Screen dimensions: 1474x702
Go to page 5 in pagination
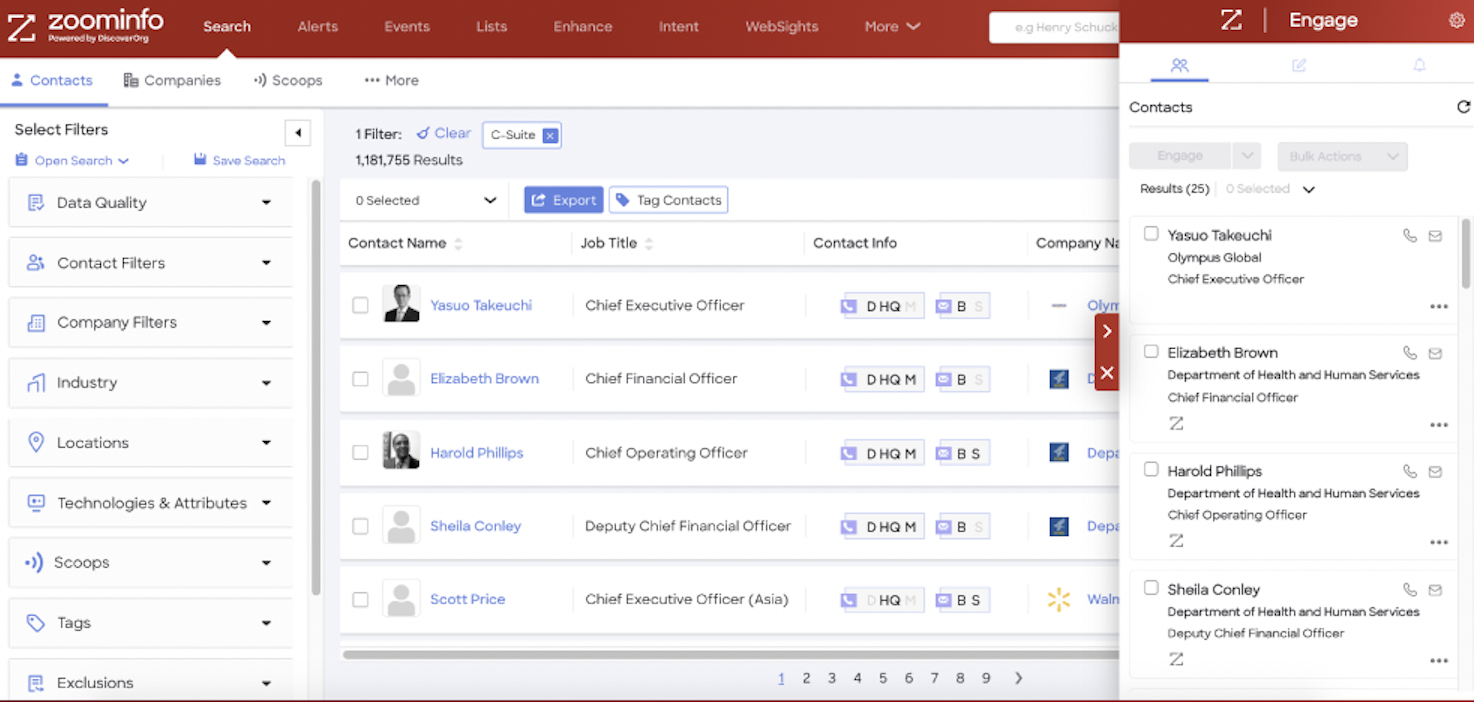coord(883,678)
